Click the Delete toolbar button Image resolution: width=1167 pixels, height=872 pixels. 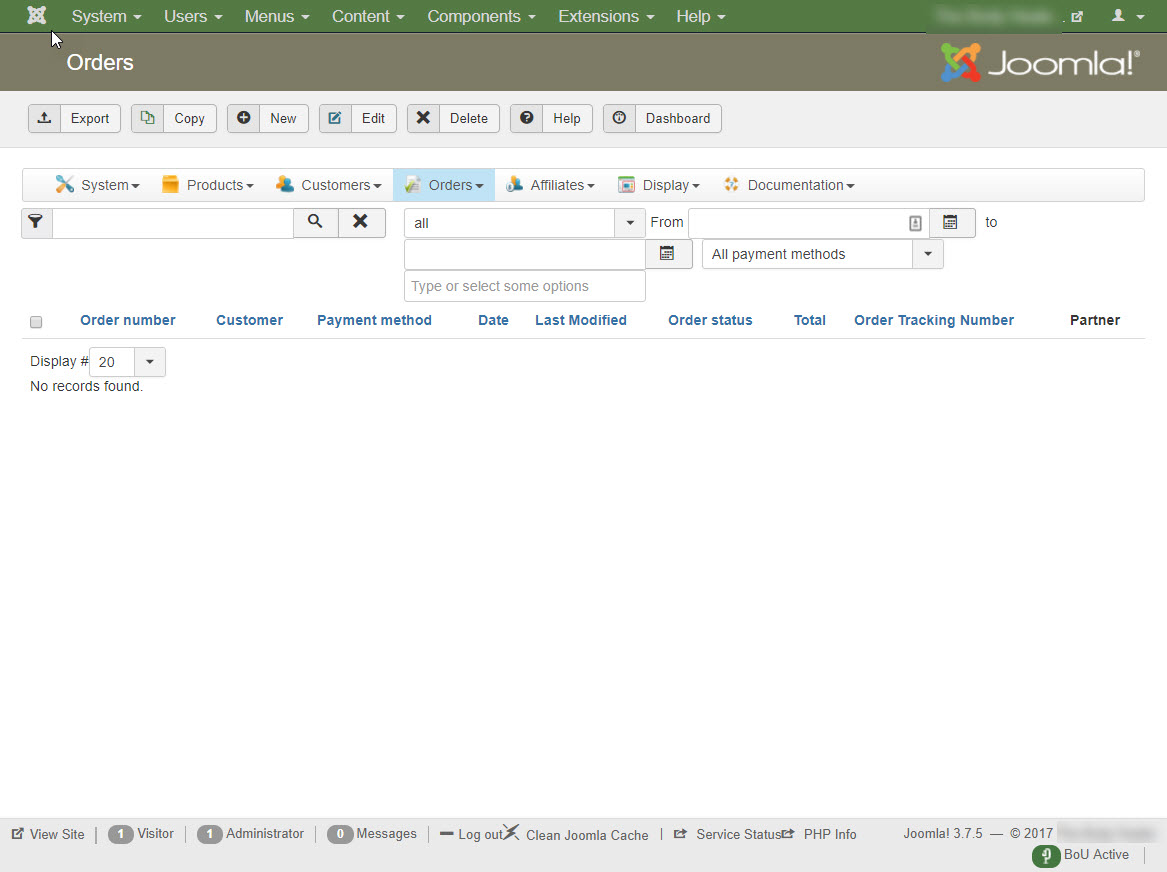453,118
